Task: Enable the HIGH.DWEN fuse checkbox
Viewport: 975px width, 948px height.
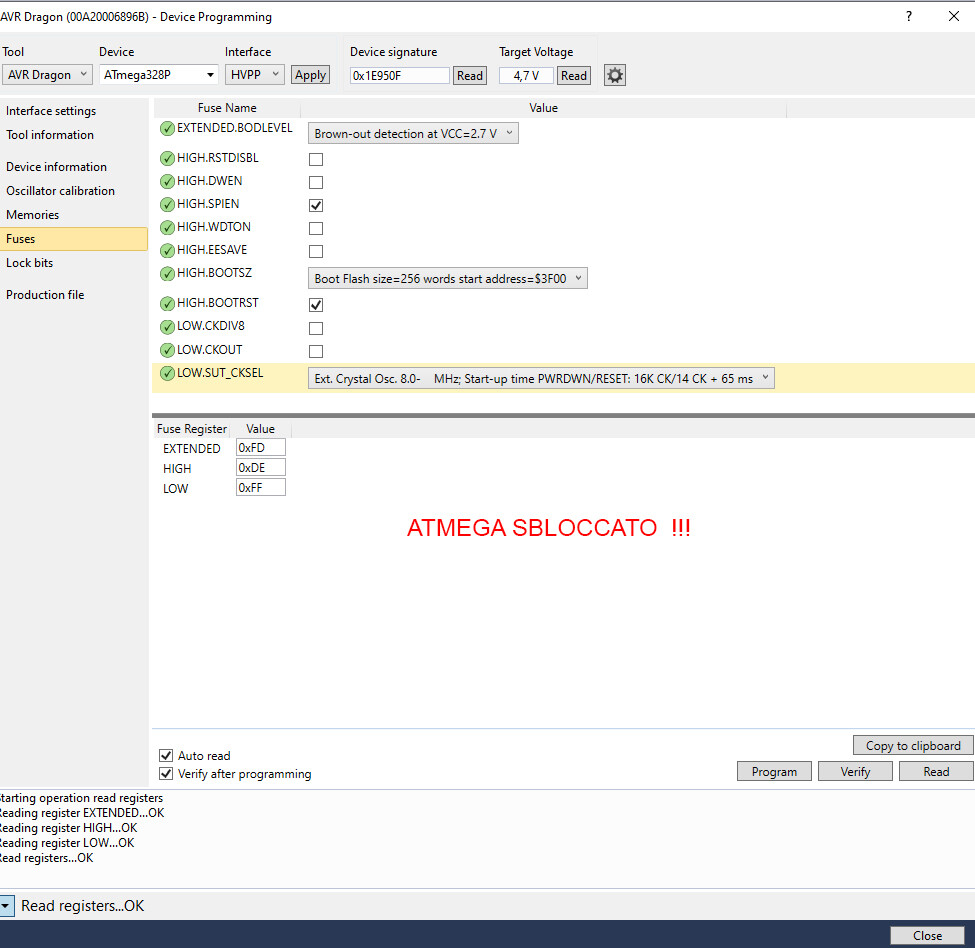Action: pyautogui.click(x=316, y=182)
